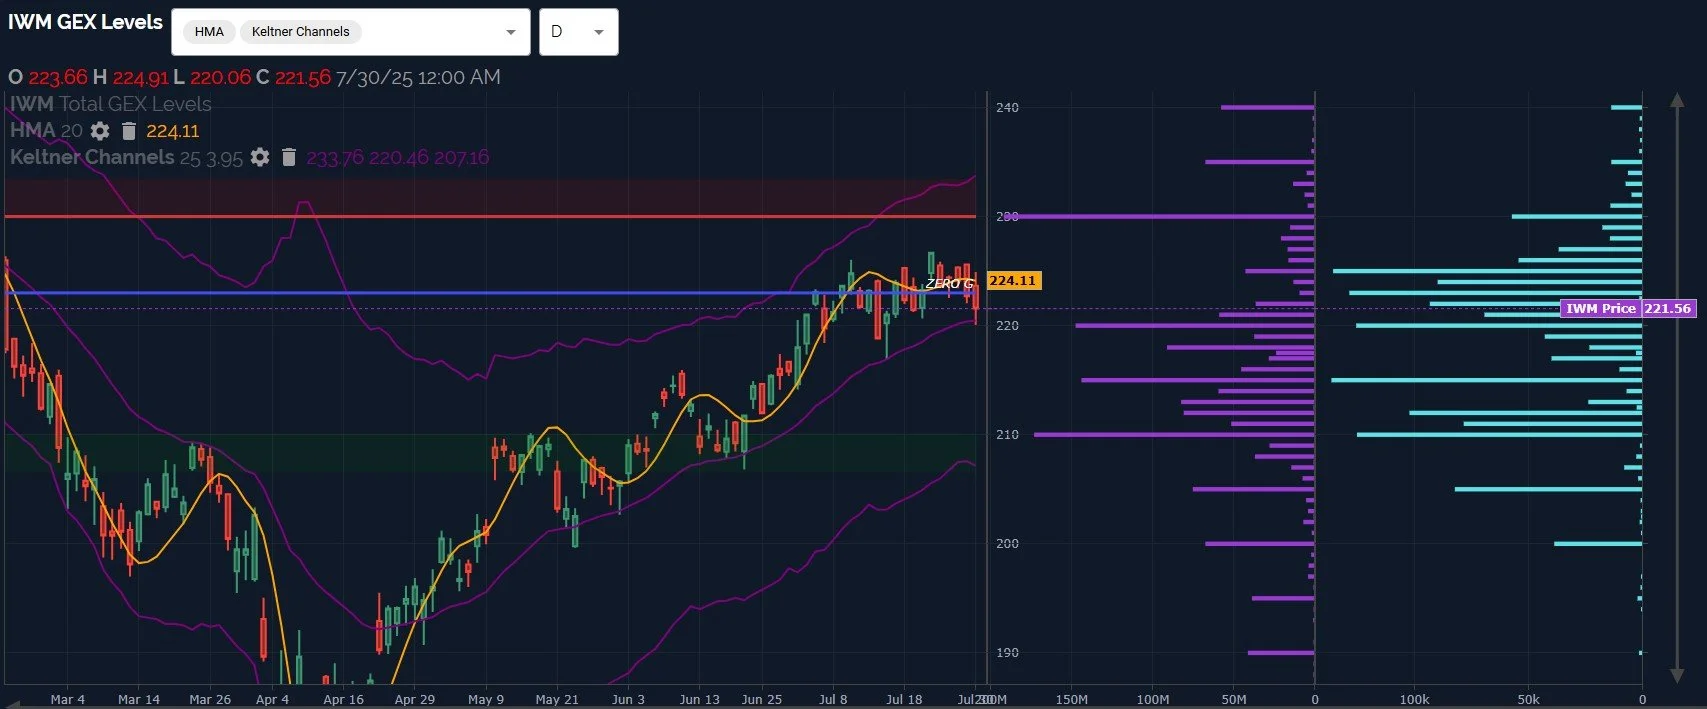Click the orange 224.11 HMA price tag
1707x709 pixels.
coord(1013,281)
